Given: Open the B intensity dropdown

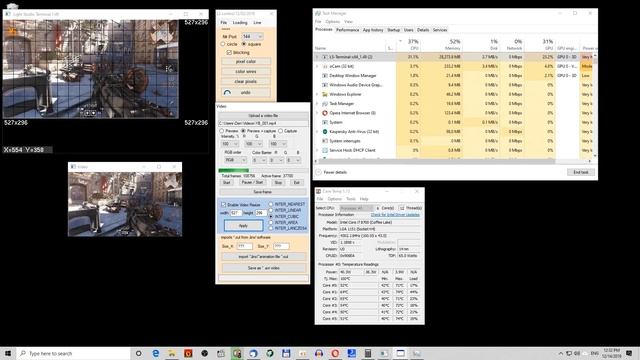Looking at the screenshot, I should tap(278, 144).
